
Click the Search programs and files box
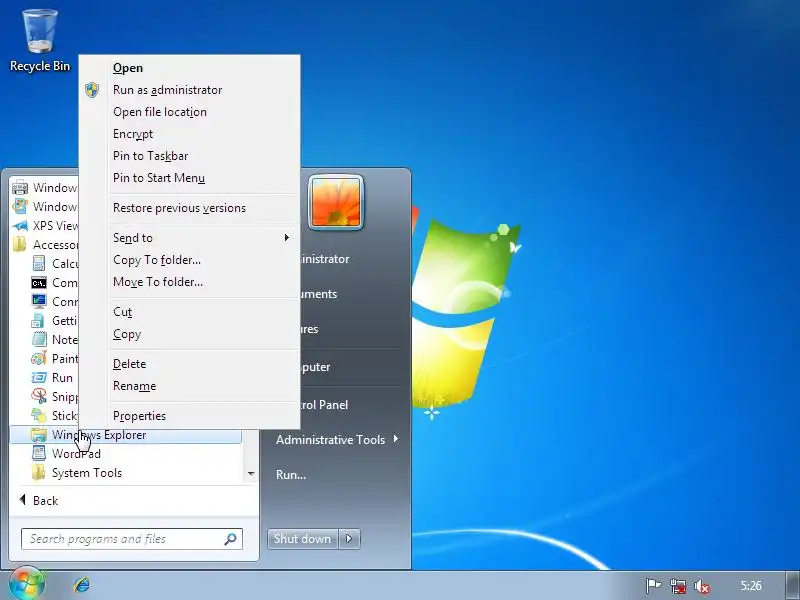coord(131,539)
